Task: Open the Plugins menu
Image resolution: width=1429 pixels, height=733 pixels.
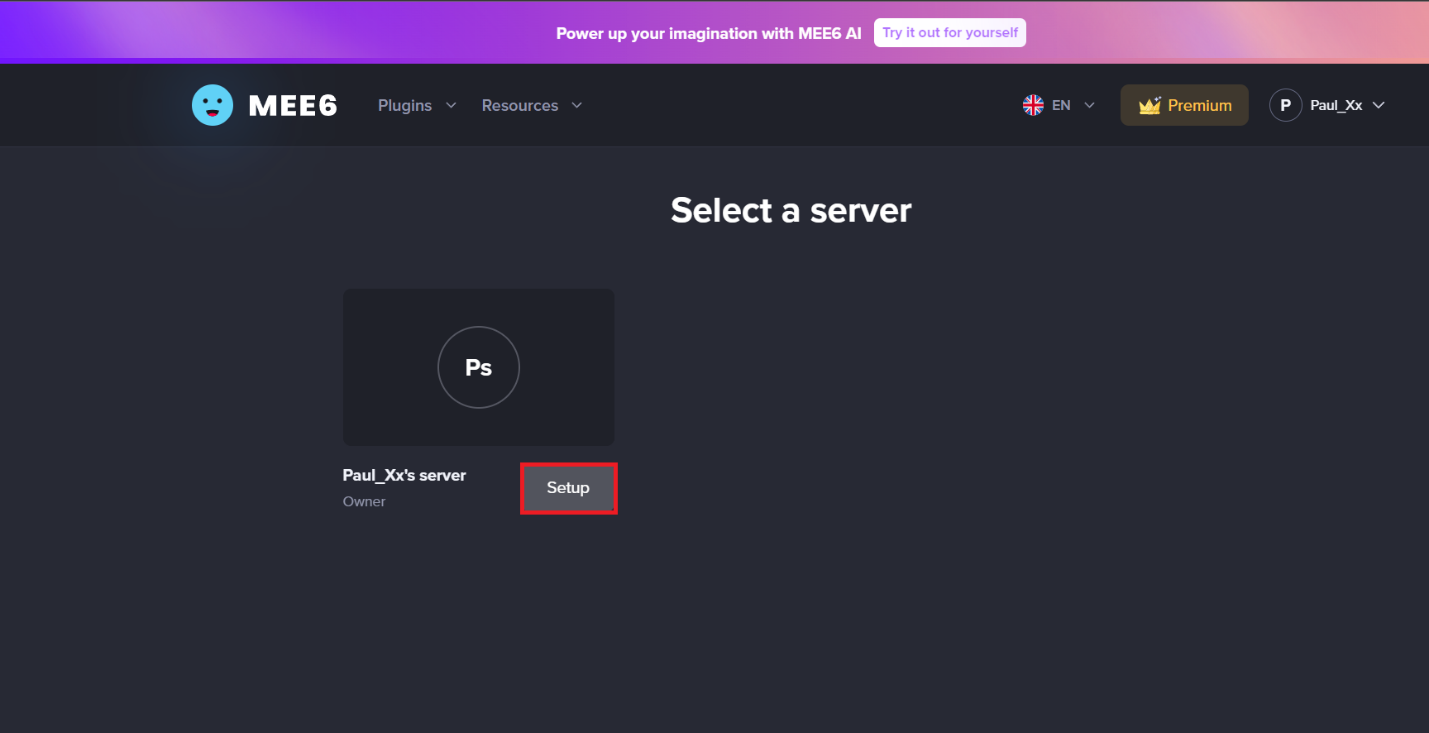Action: point(405,105)
